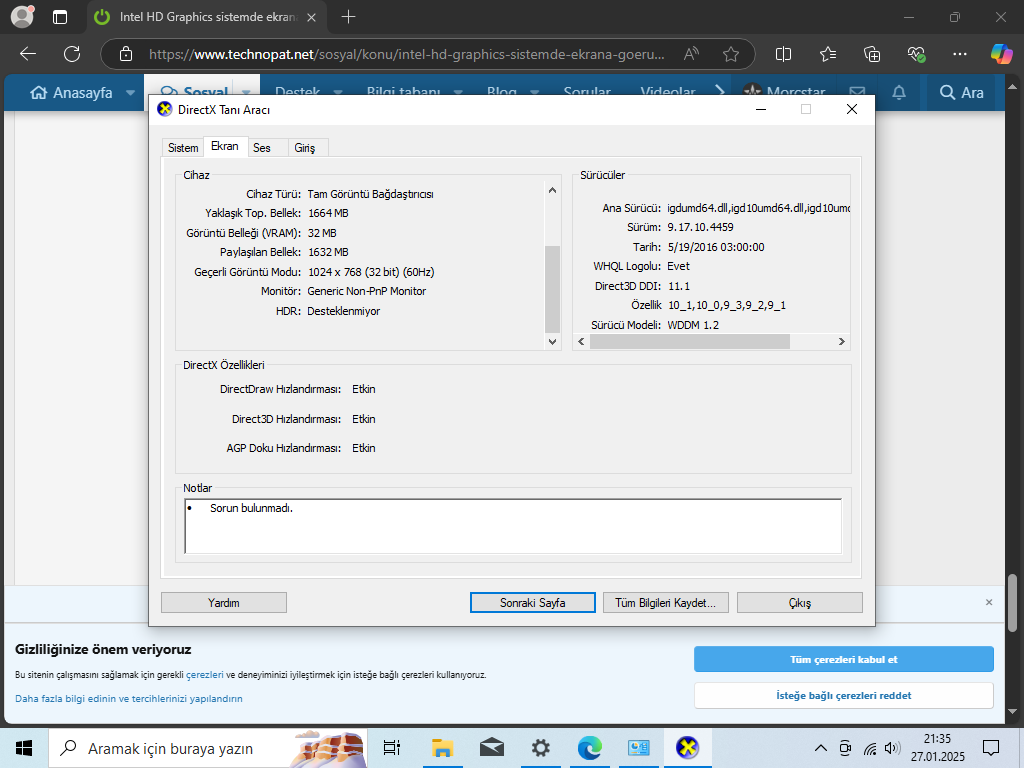1024x768 pixels.
Task: Expand the Anasayfa dropdown arrow
Action: click(130, 93)
